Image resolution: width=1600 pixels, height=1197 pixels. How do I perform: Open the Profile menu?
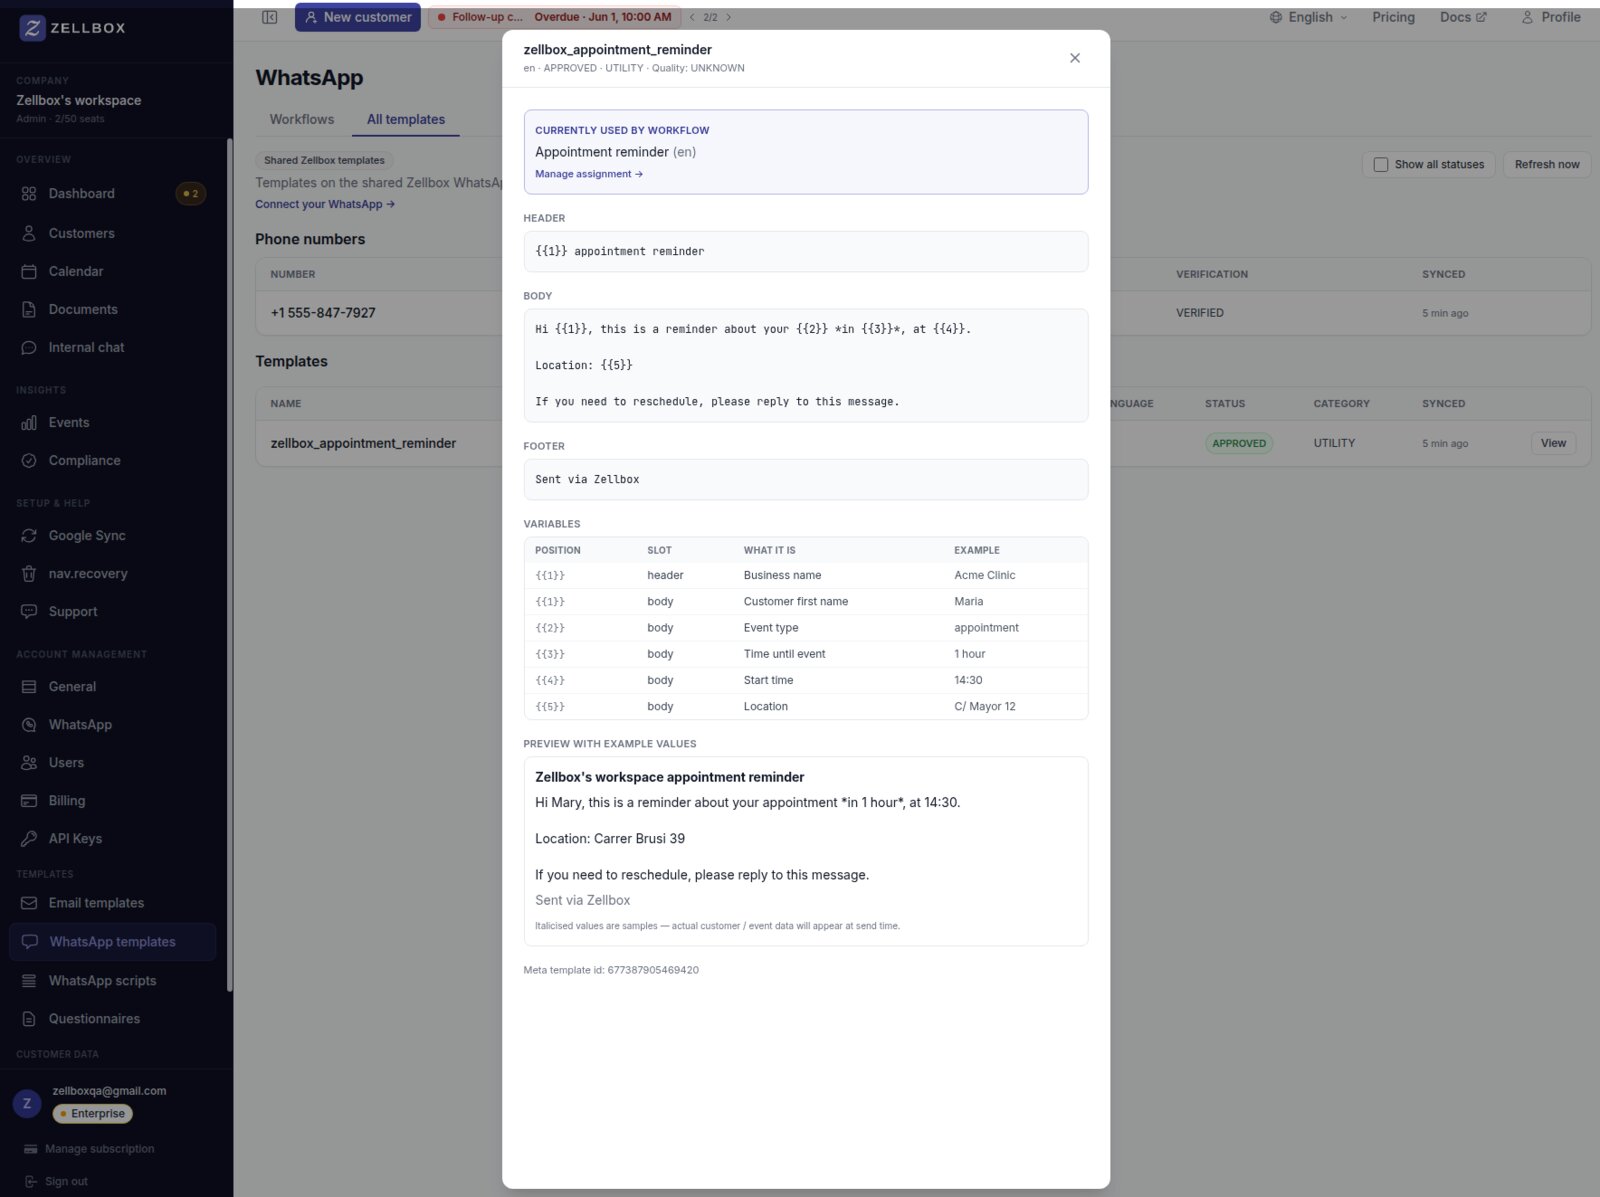(1551, 17)
